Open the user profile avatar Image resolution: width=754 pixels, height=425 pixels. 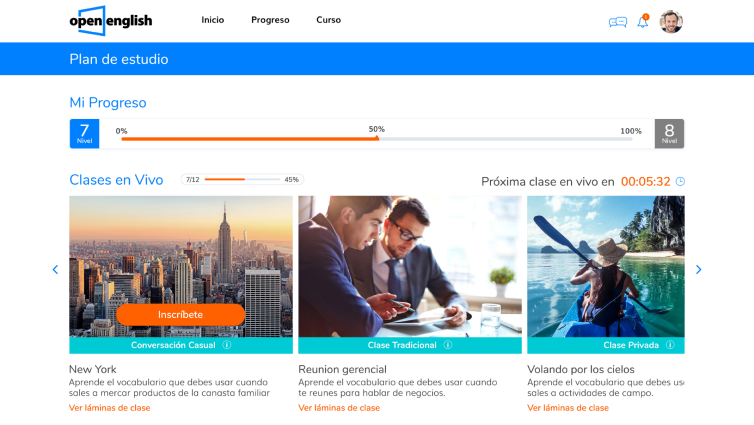(671, 22)
